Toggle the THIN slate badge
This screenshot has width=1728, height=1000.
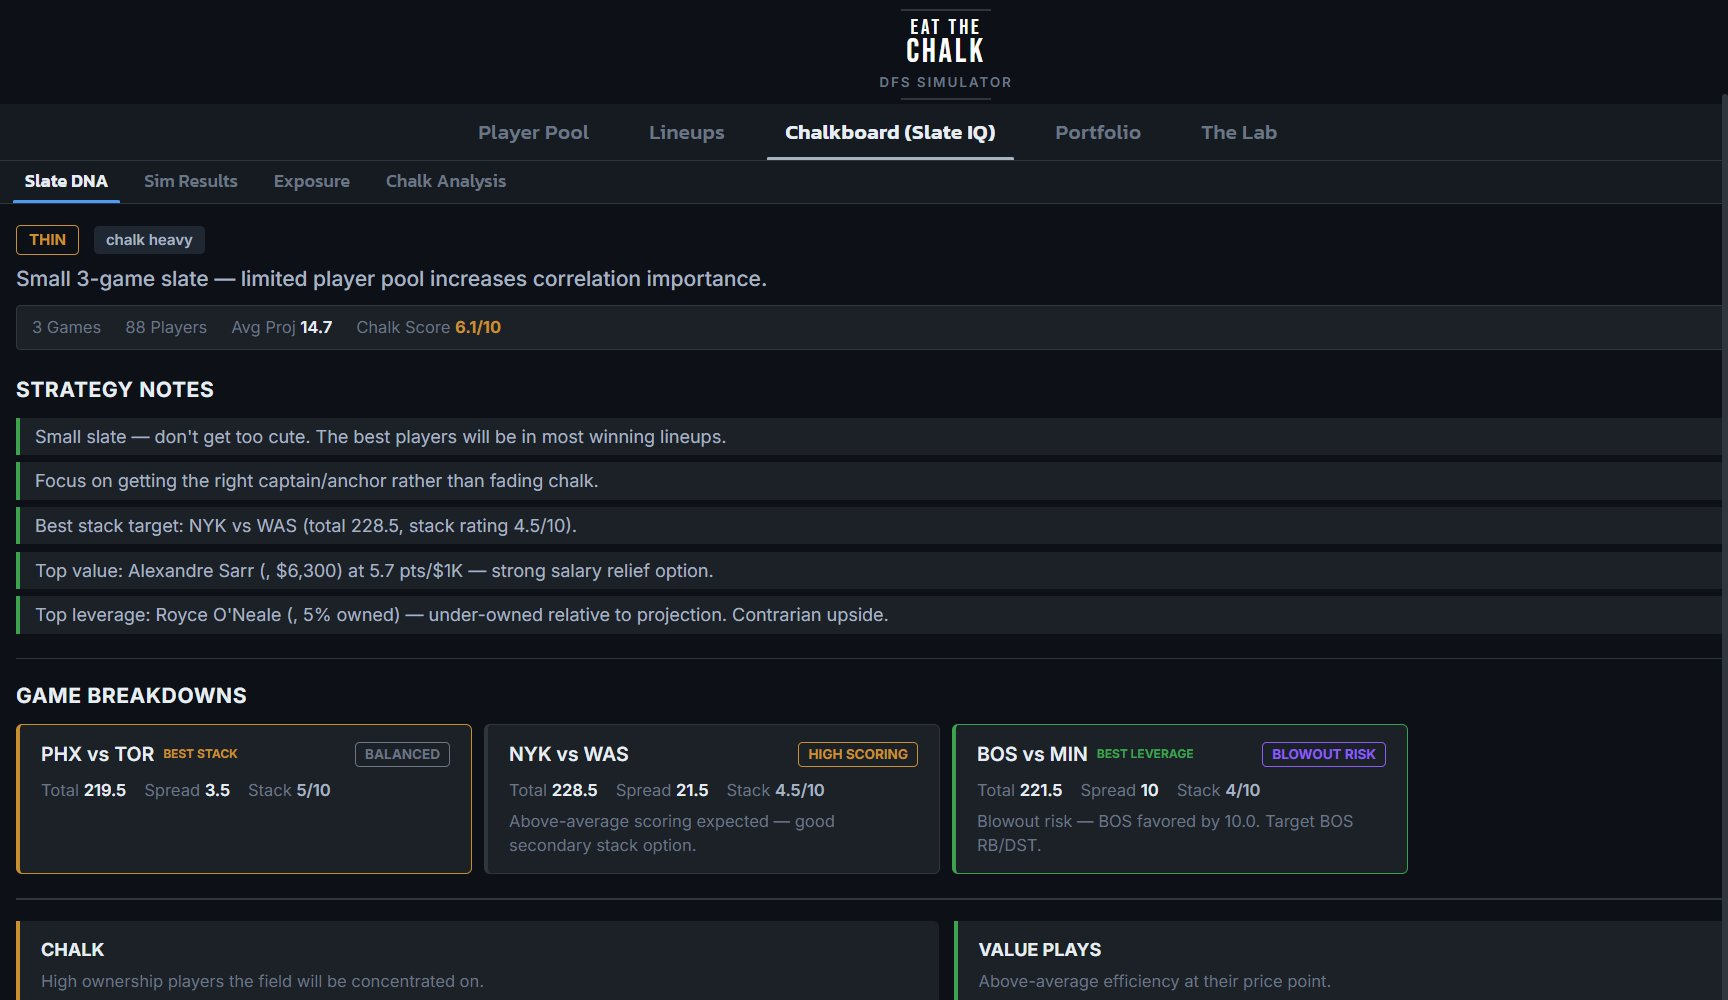click(47, 239)
